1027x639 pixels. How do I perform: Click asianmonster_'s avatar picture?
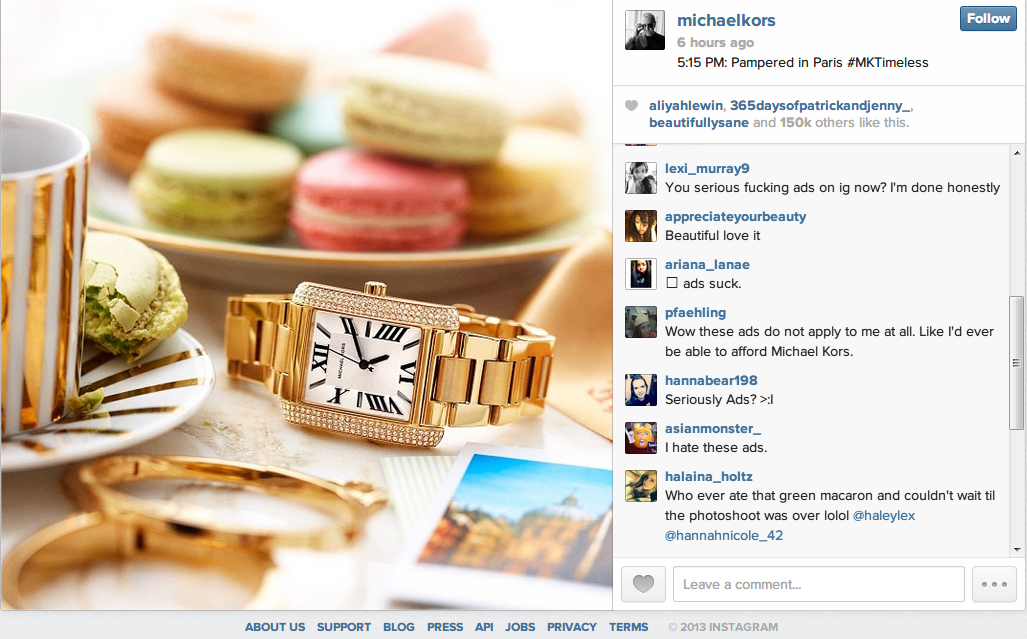tap(641, 438)
